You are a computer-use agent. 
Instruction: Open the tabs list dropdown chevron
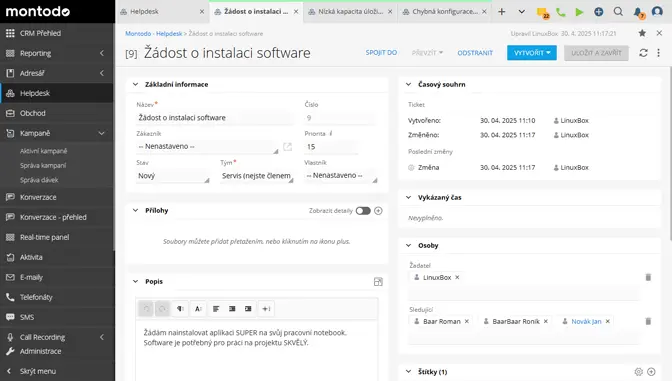[521, 12]
